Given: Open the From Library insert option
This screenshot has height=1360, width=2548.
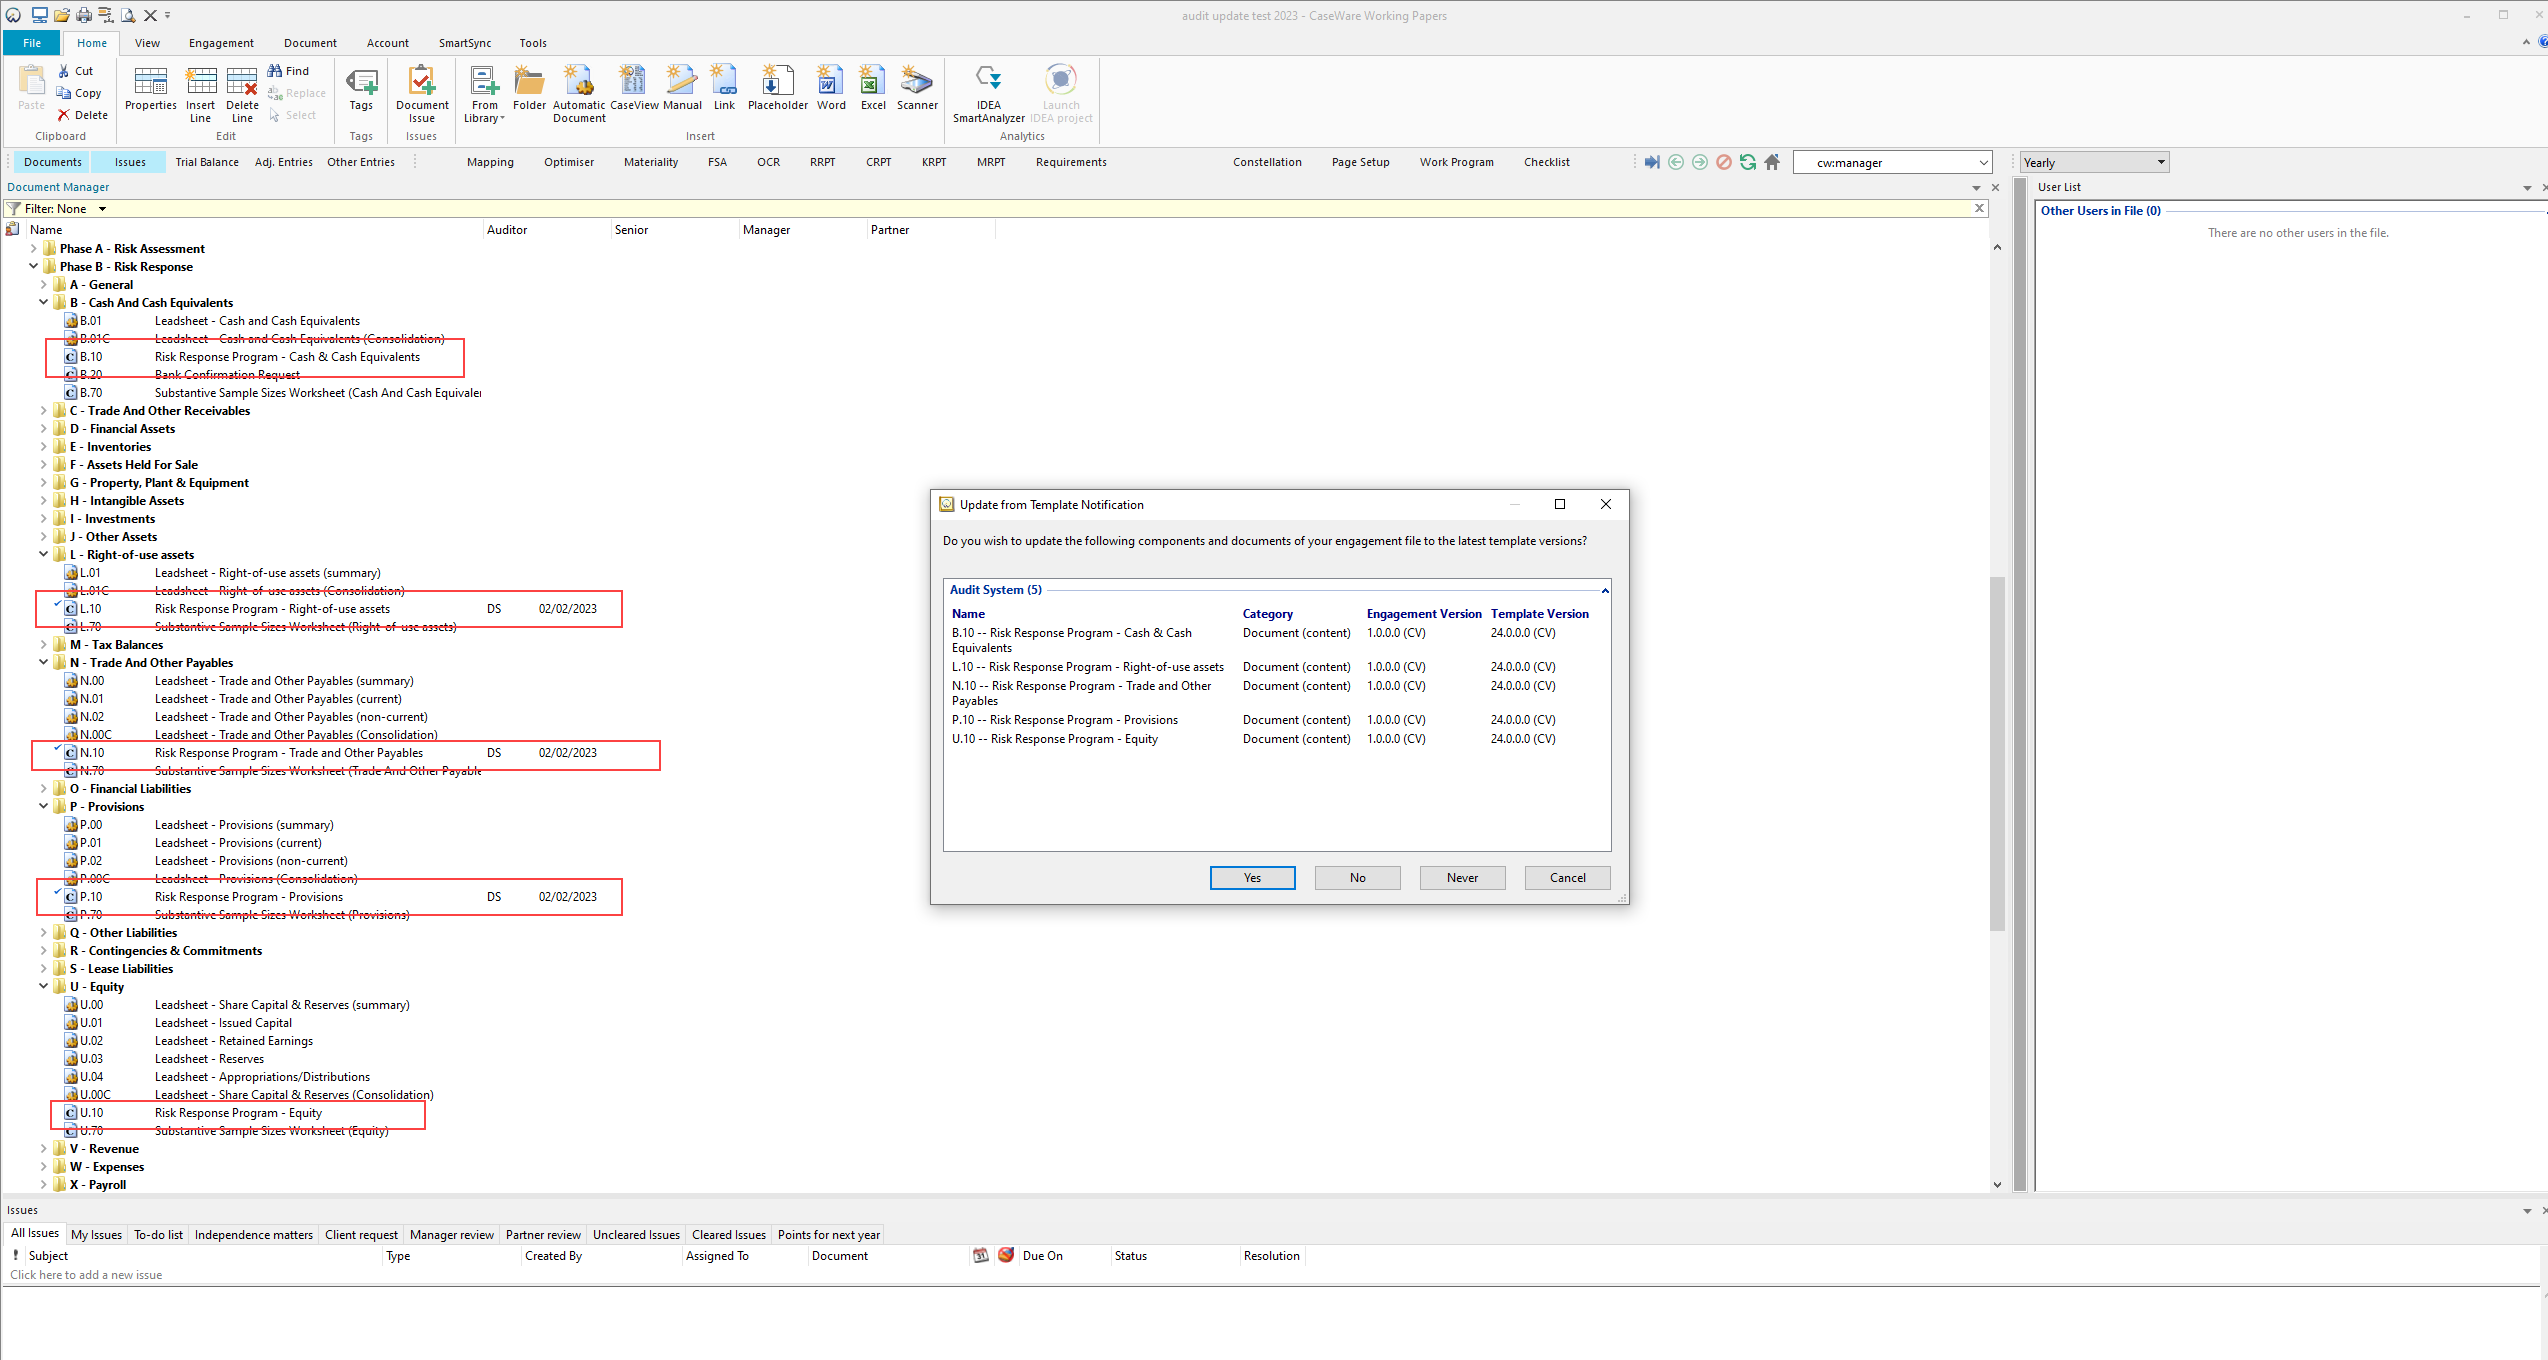Looking at the screenshot, I should [485, 94].
